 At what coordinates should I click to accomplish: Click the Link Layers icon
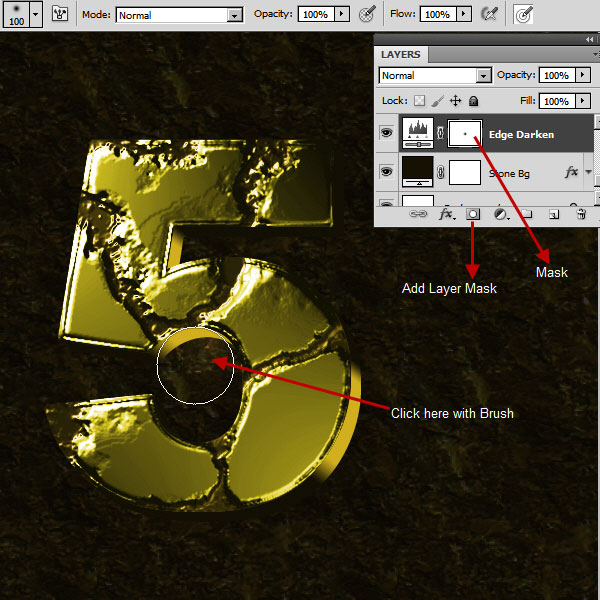tap(419, 214)
